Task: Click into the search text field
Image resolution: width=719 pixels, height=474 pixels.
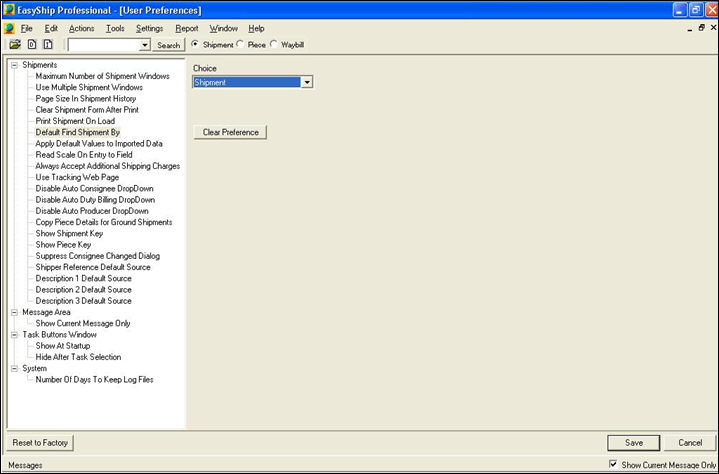Action: (104, 45)
